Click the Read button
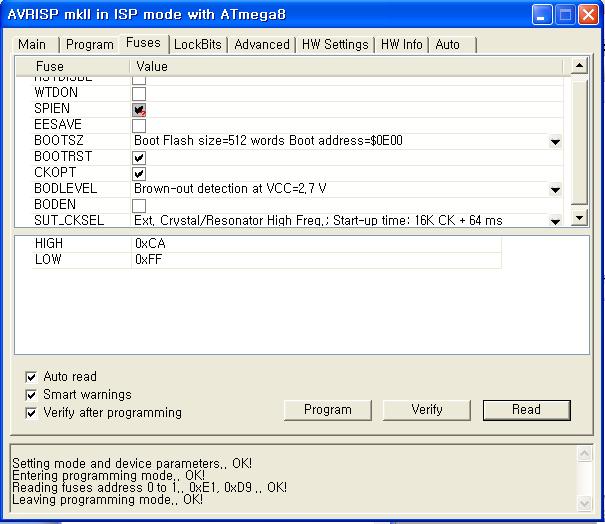 click(526, 410)
